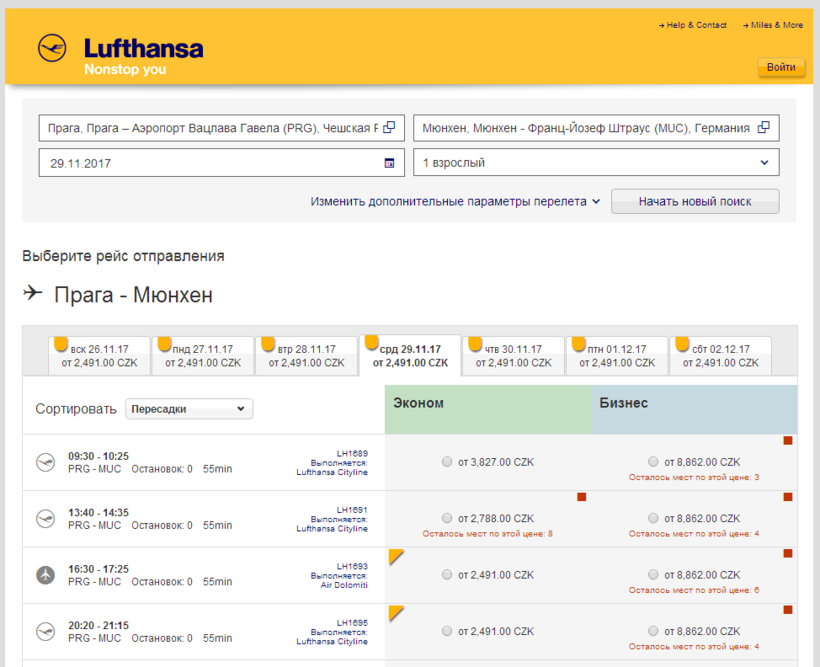
Task: Switch to the чтв 30.11.17 date tab
Action: click(x=513, y=356)
